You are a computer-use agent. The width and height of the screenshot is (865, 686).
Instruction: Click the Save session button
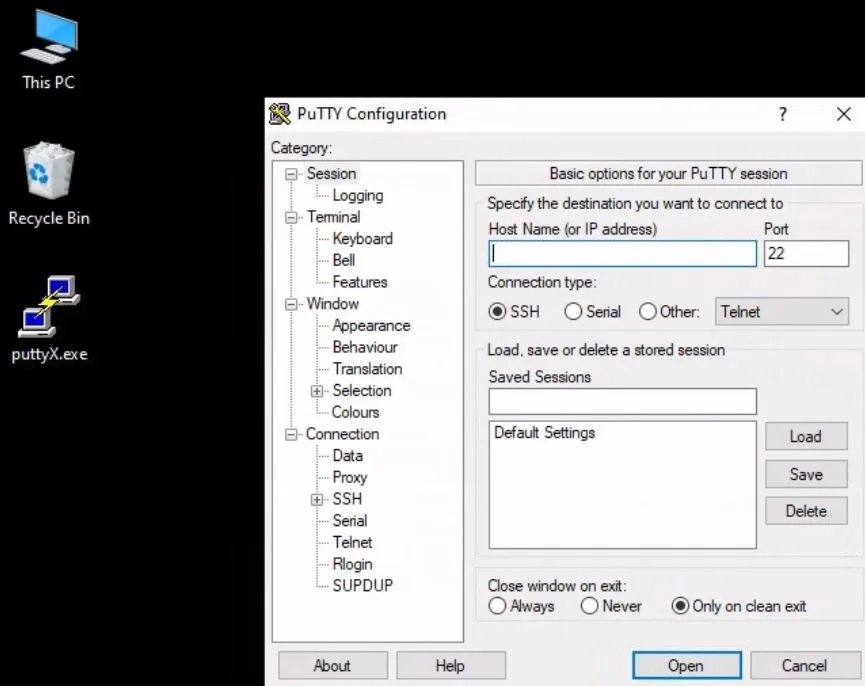pos(806,474)
